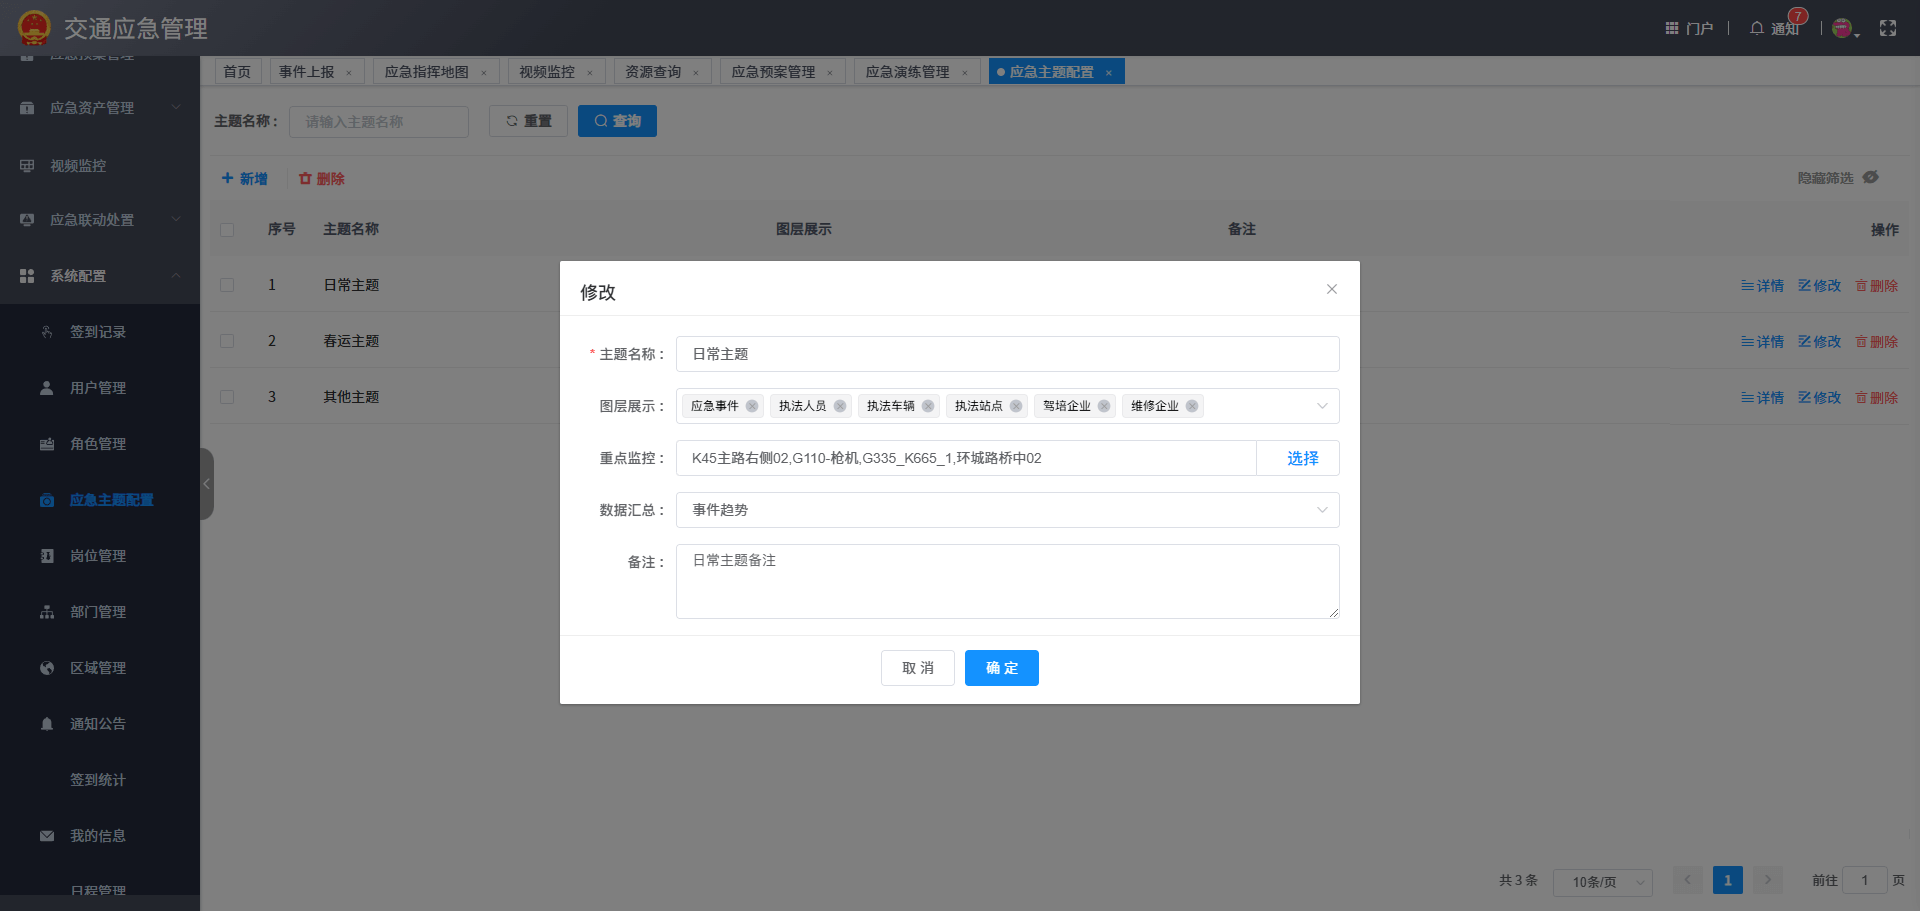Check the checkbox for 春运主题 row

[x=227, y=340]
